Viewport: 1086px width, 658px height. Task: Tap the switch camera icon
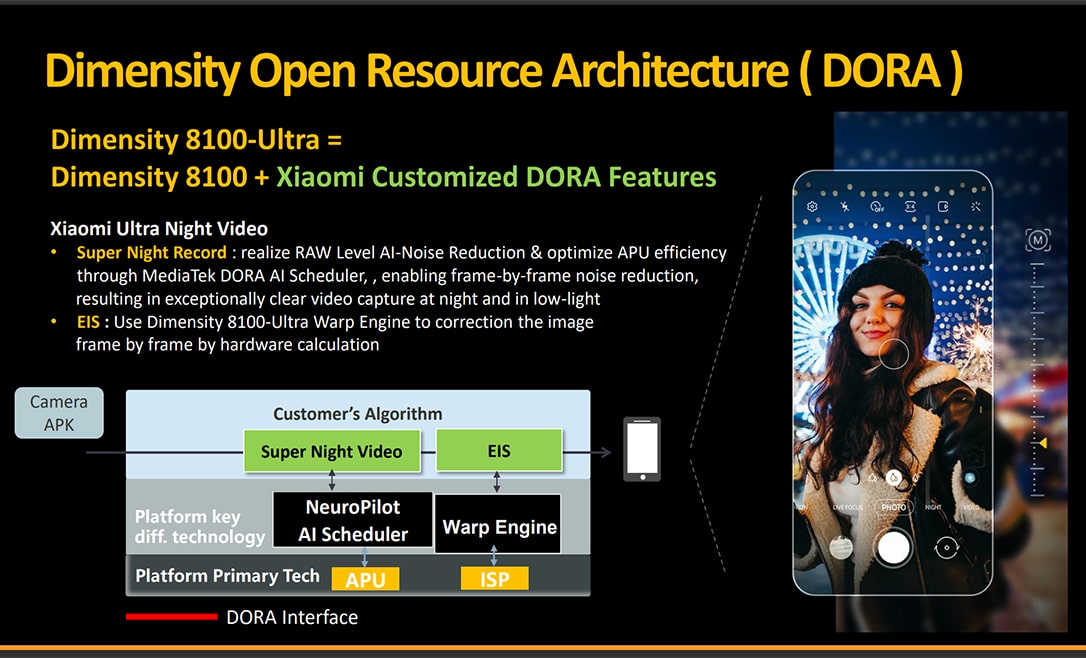946,547
